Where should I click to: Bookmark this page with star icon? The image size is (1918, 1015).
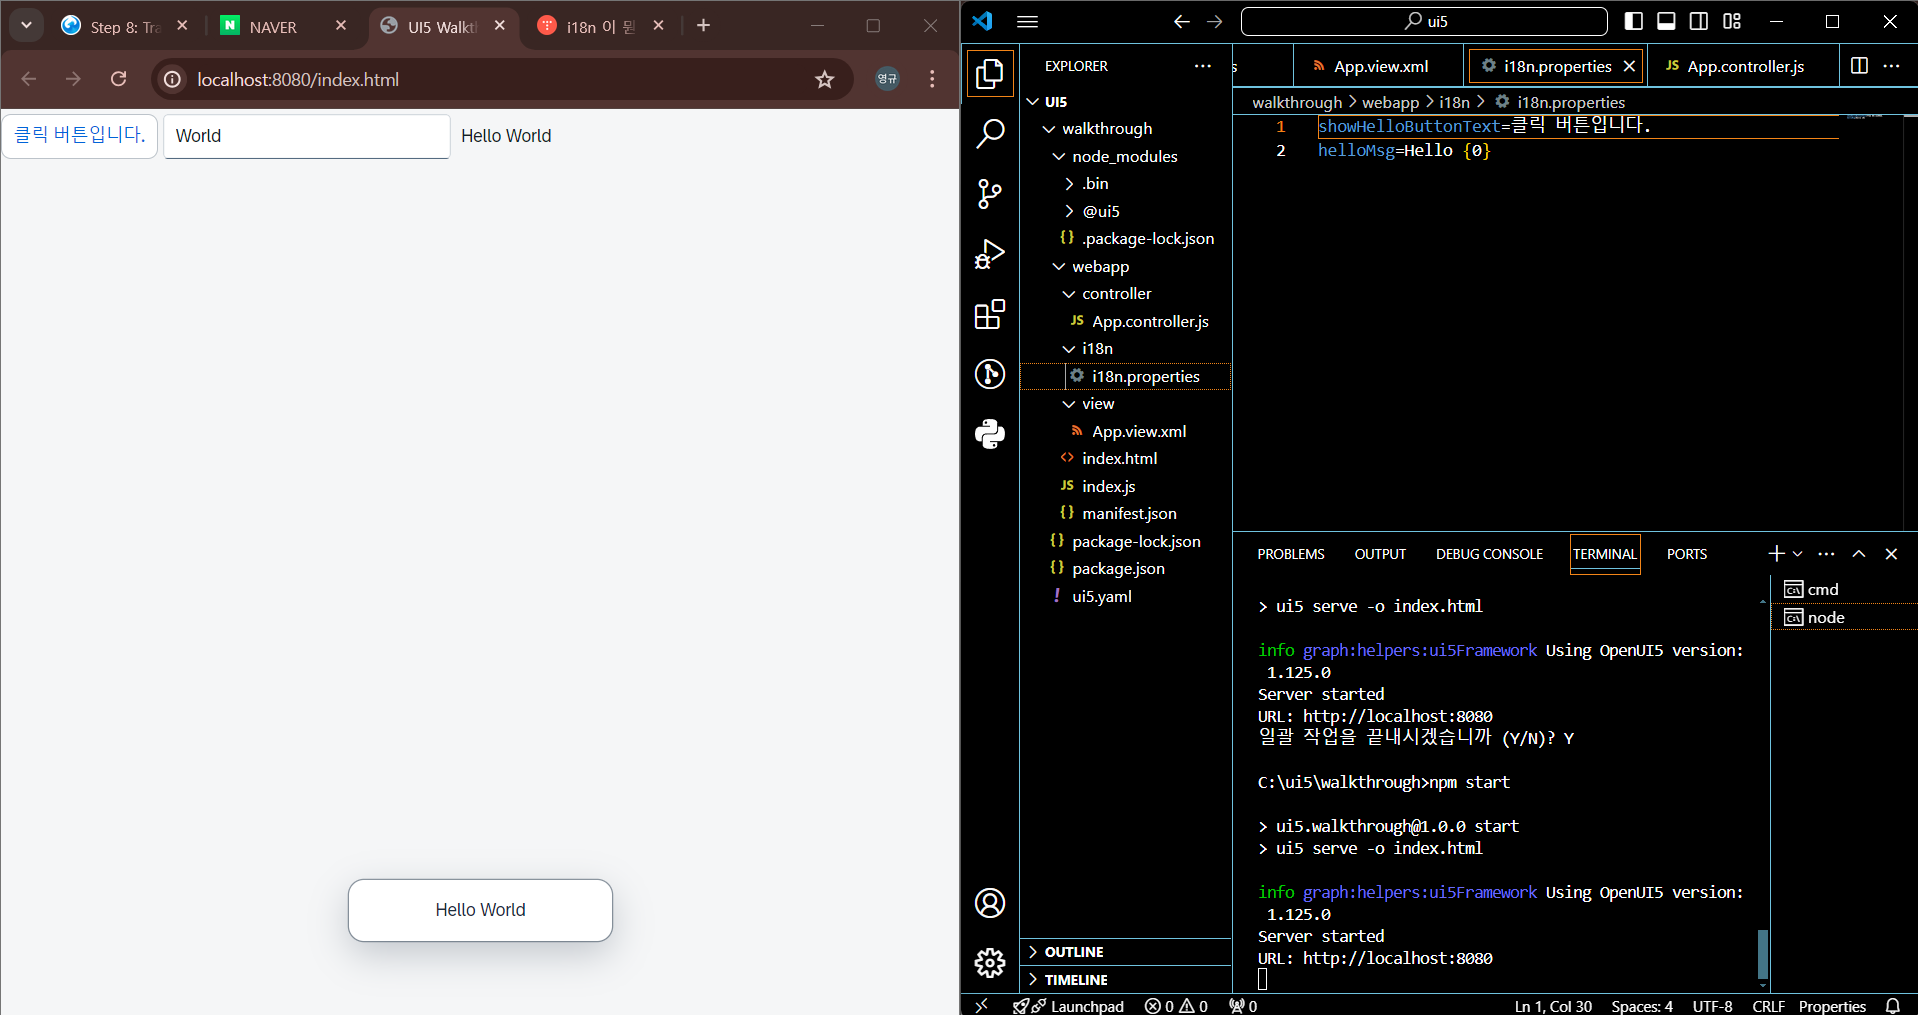coord(824,79)
